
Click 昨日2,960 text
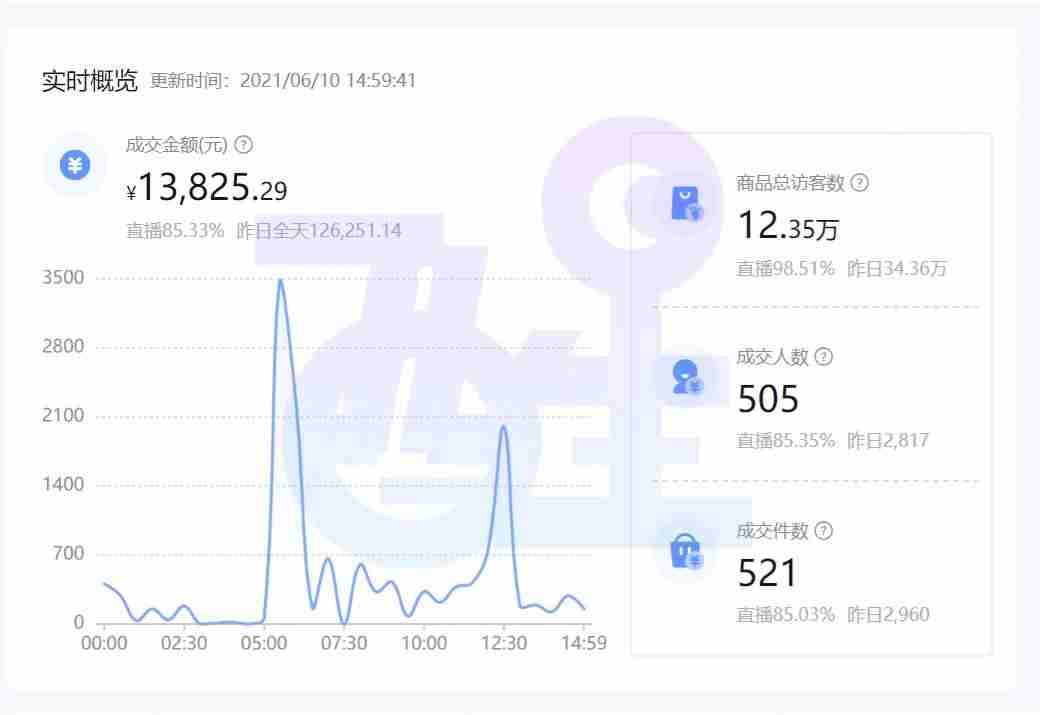click(888, 615)
